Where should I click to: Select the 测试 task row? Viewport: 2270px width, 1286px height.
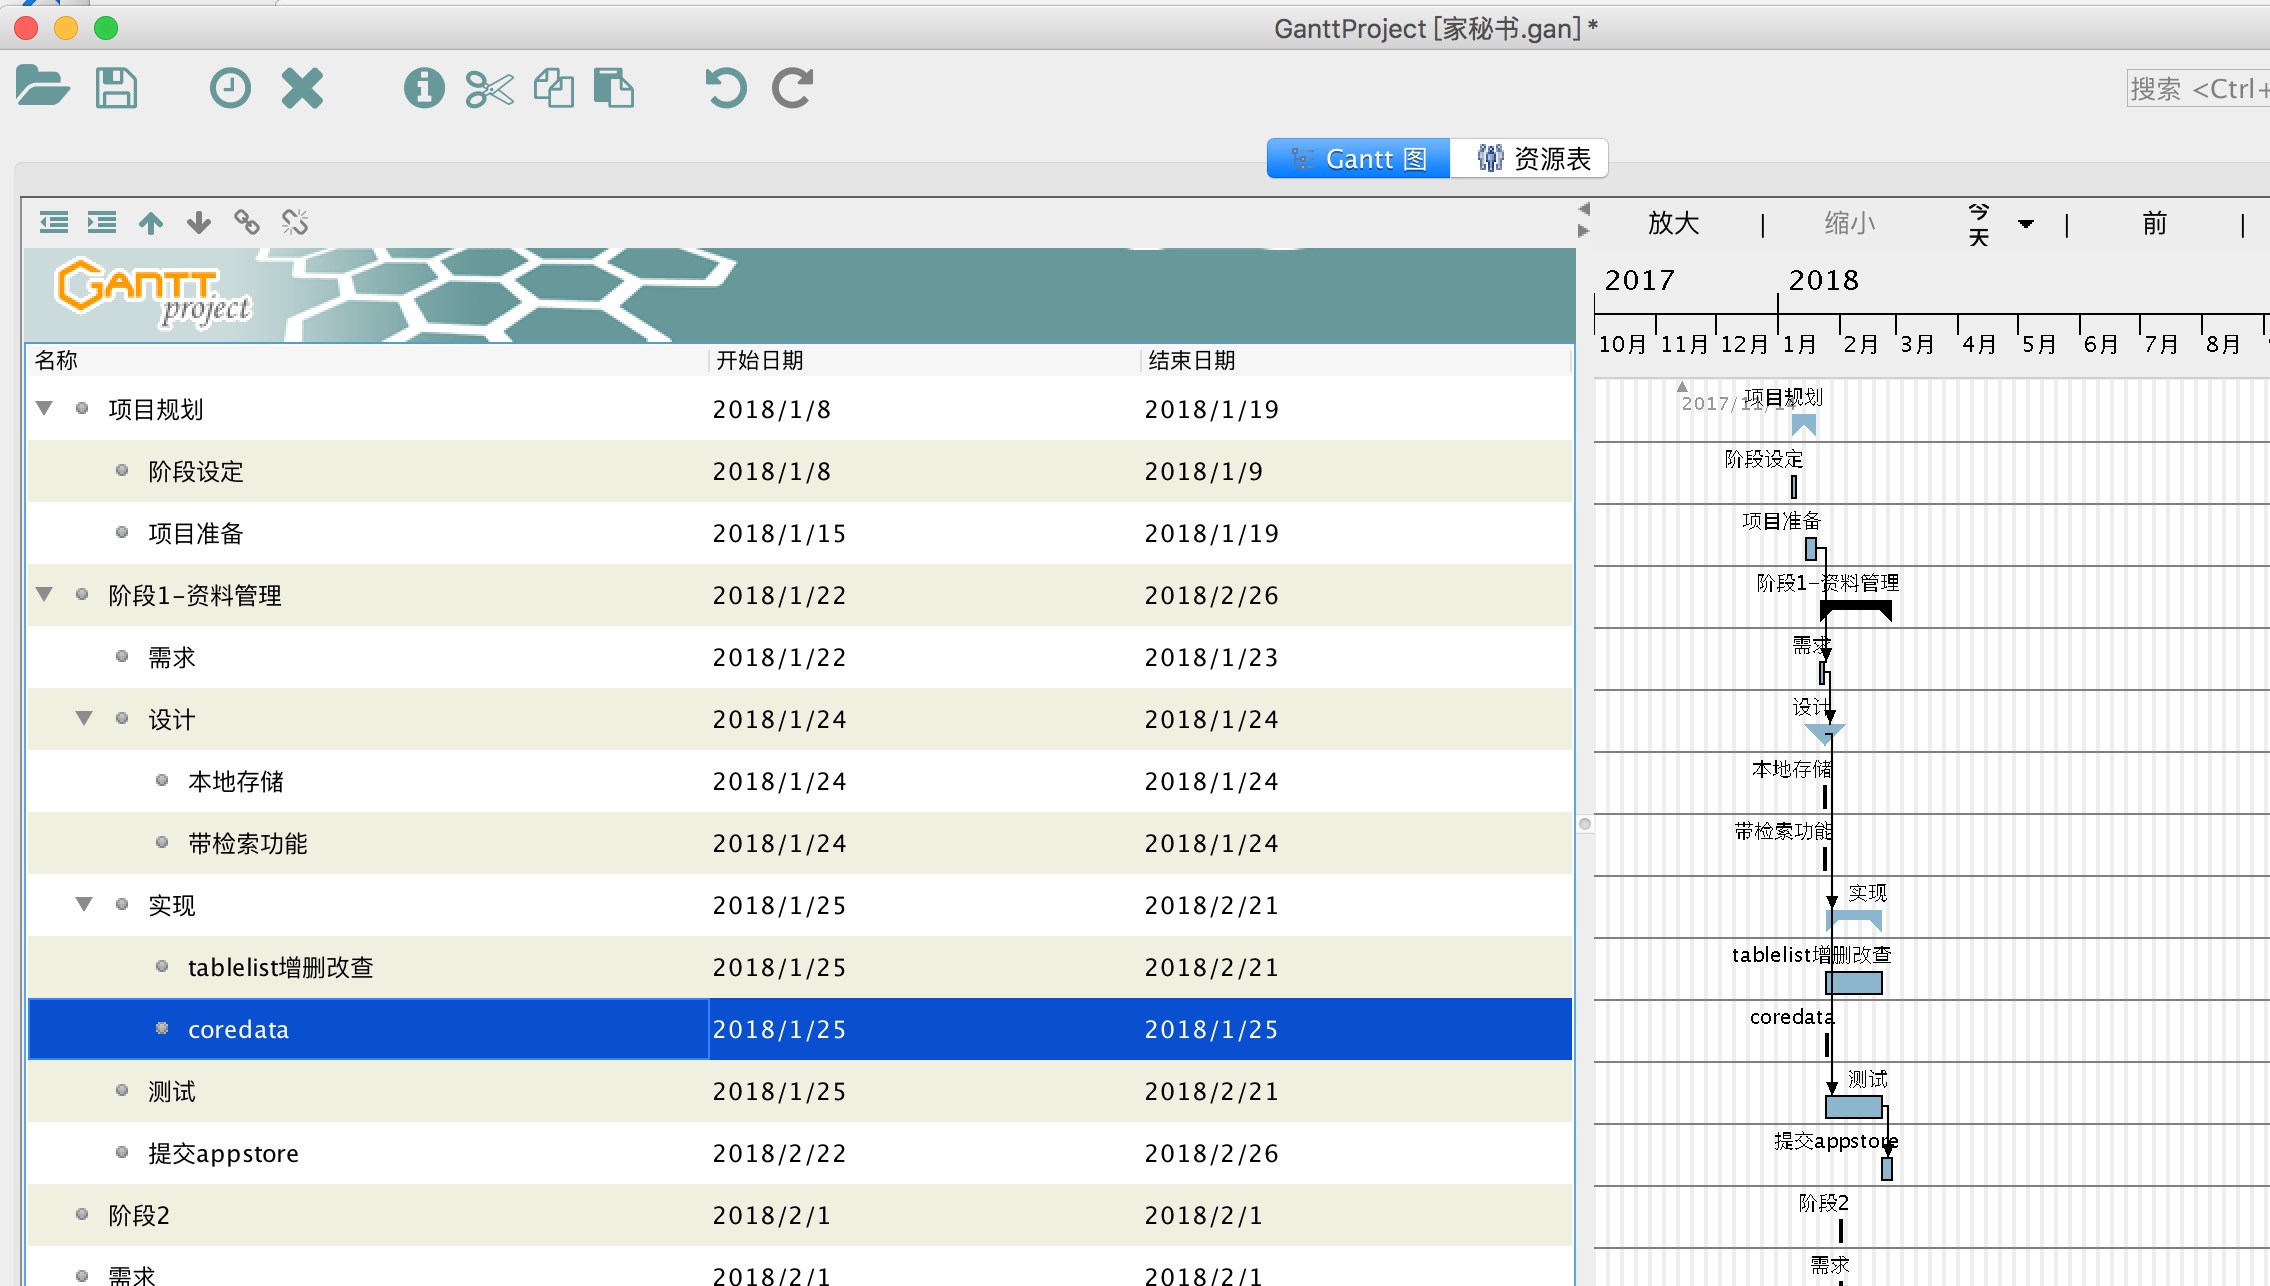point(799,1091)
